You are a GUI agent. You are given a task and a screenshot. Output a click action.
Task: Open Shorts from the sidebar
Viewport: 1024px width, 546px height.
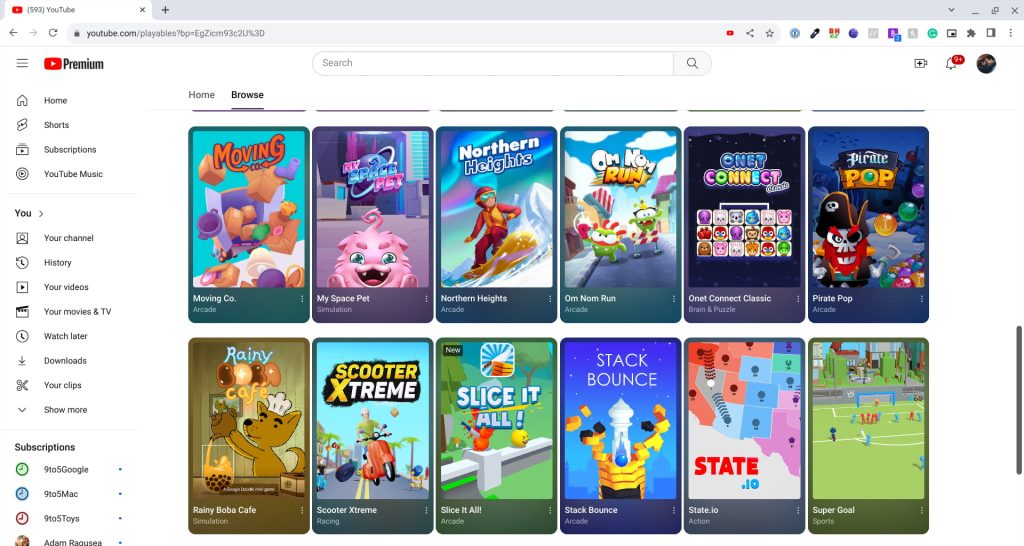(x=56, y=125)
